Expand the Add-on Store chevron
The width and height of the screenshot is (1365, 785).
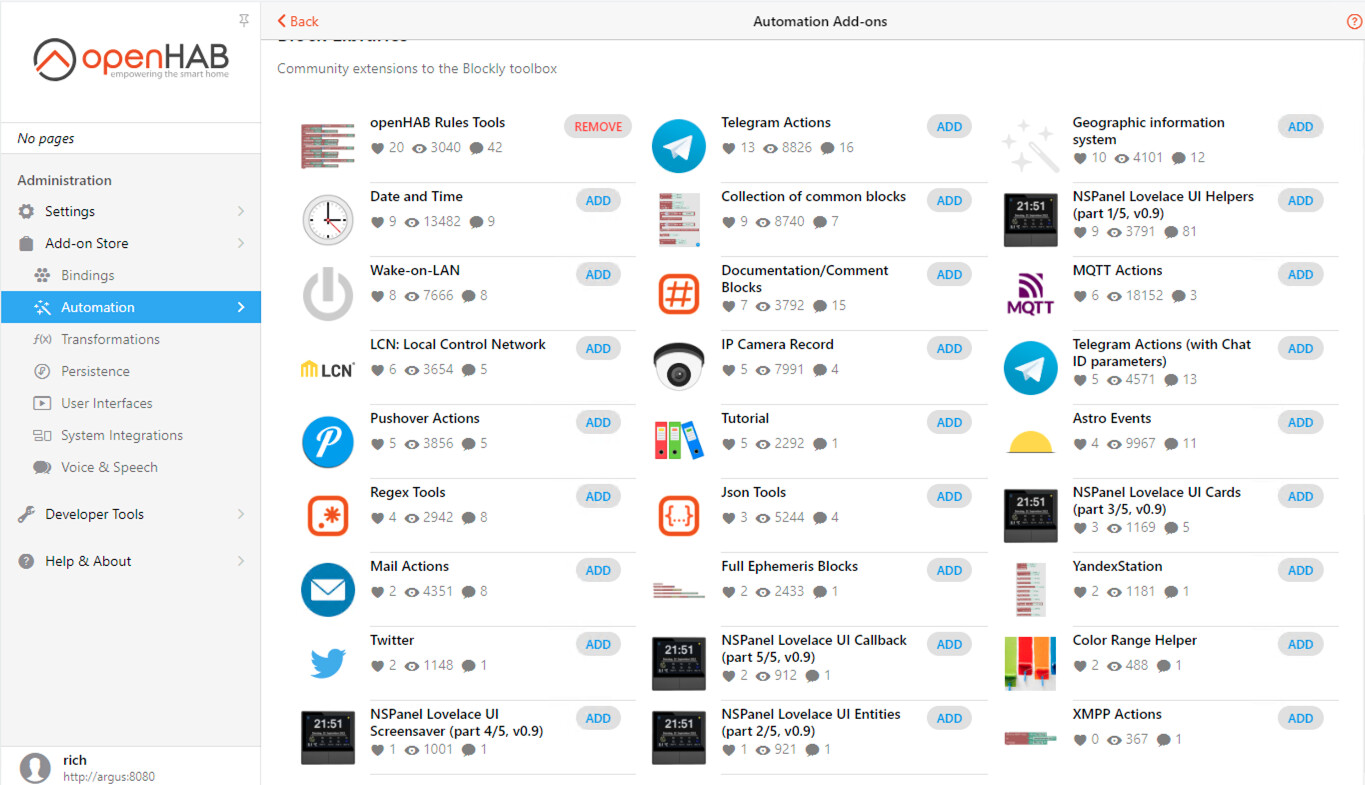(241, 244)
